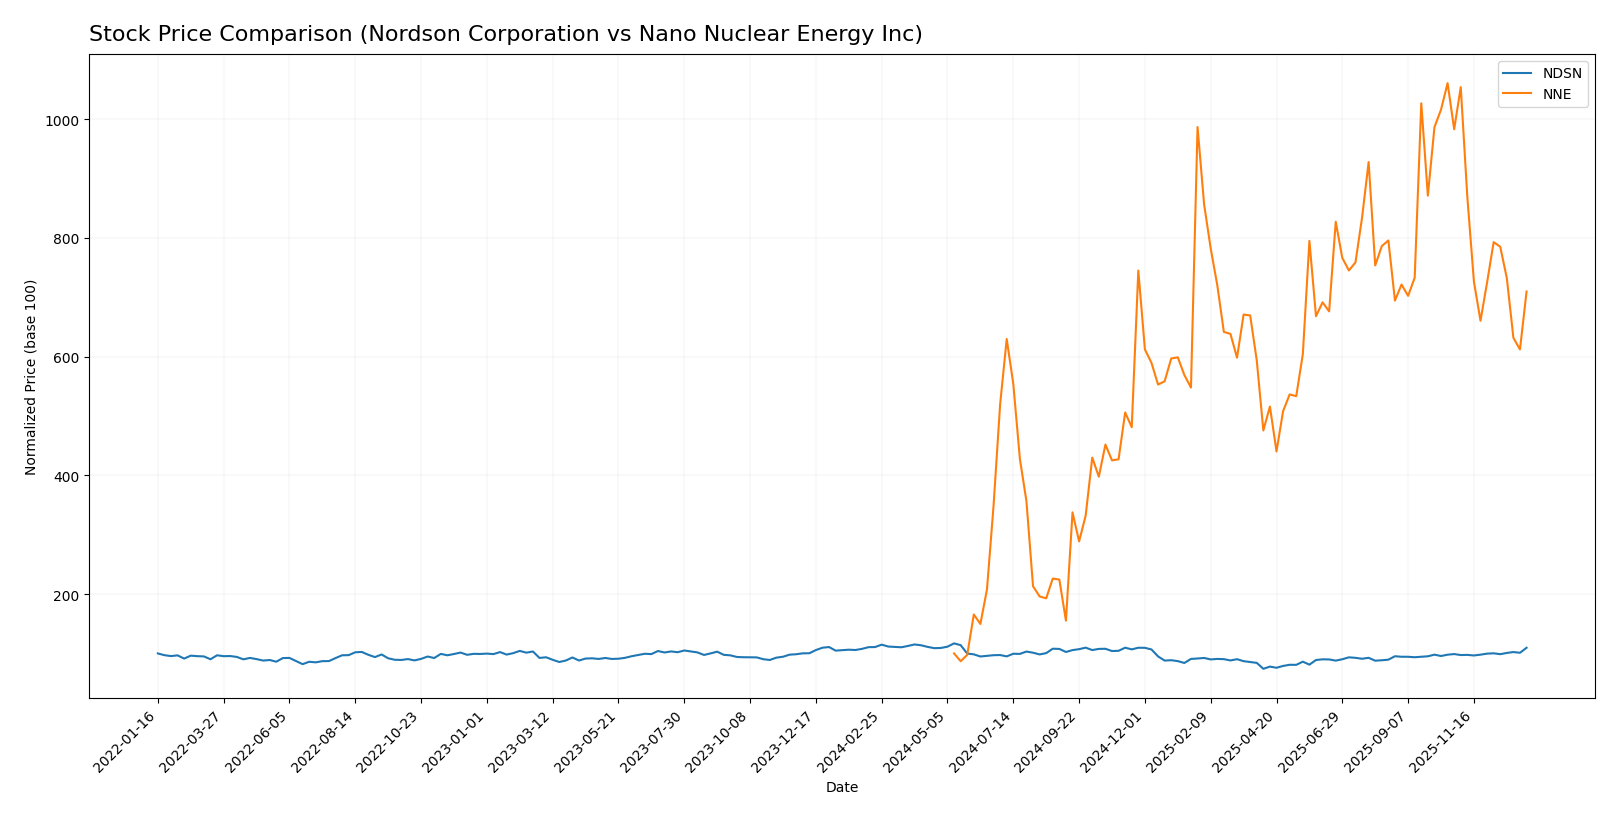Screen dimensions: 1619x819
Task: Click the y-axis tick value 600
Action: click(68, 358)
